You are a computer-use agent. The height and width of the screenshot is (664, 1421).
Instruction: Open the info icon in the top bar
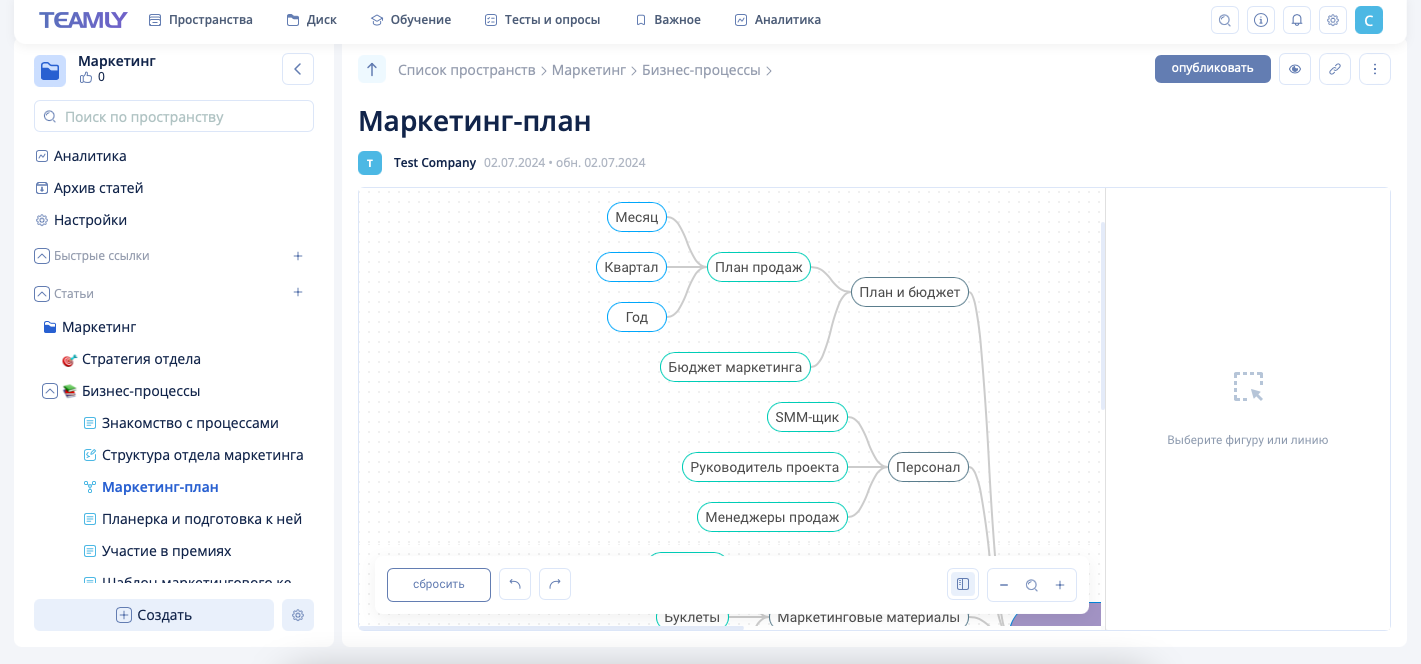pos(1260,20)
